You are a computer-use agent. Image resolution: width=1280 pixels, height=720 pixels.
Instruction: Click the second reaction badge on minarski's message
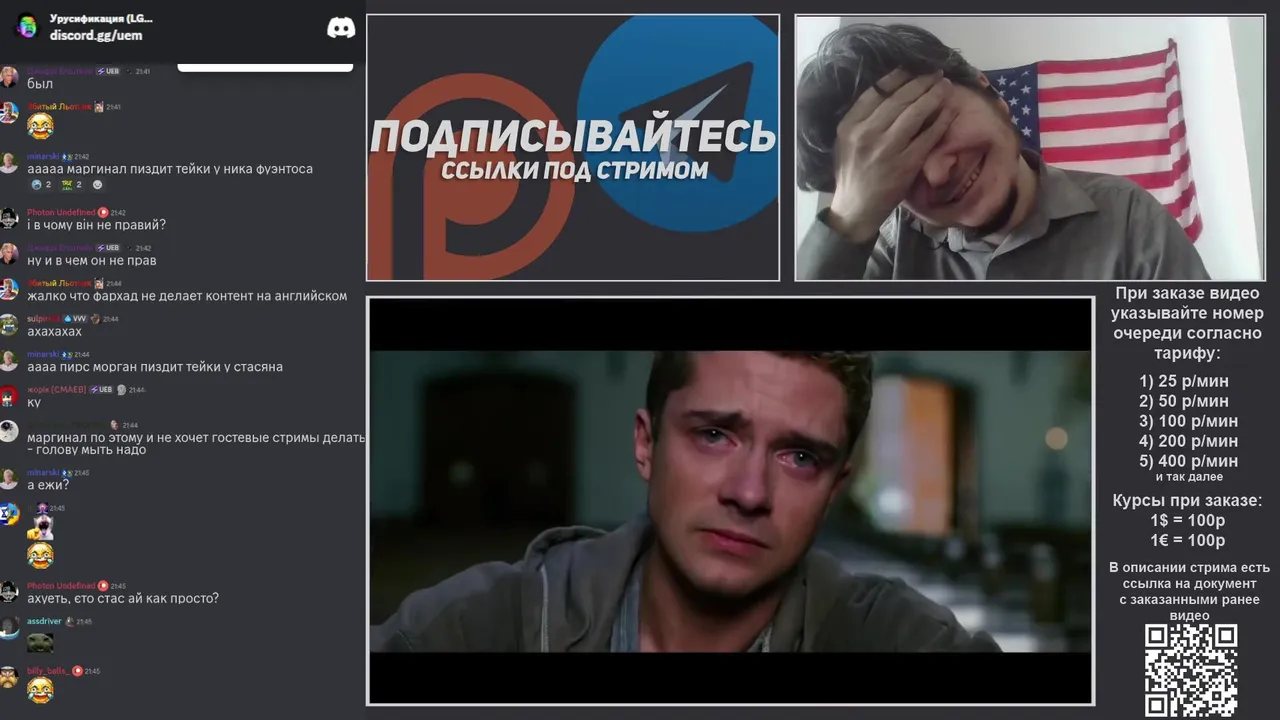pos(71,185)
